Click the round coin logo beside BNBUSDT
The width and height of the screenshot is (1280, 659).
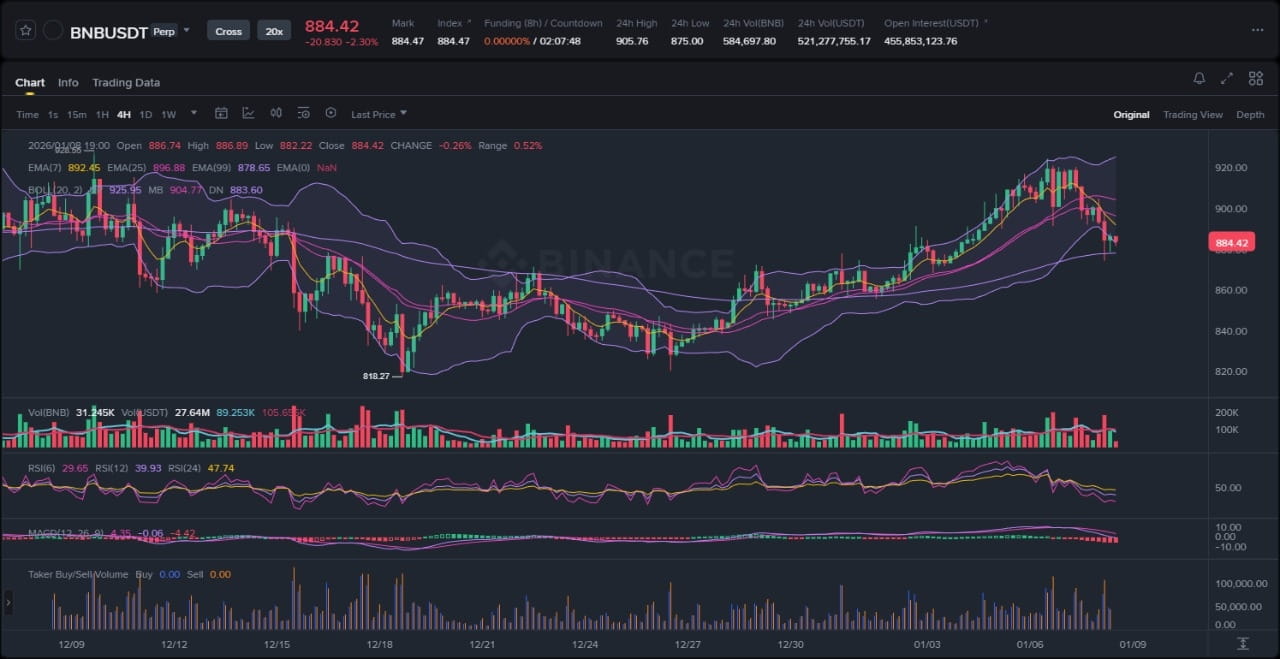click(x=53, y=31)
